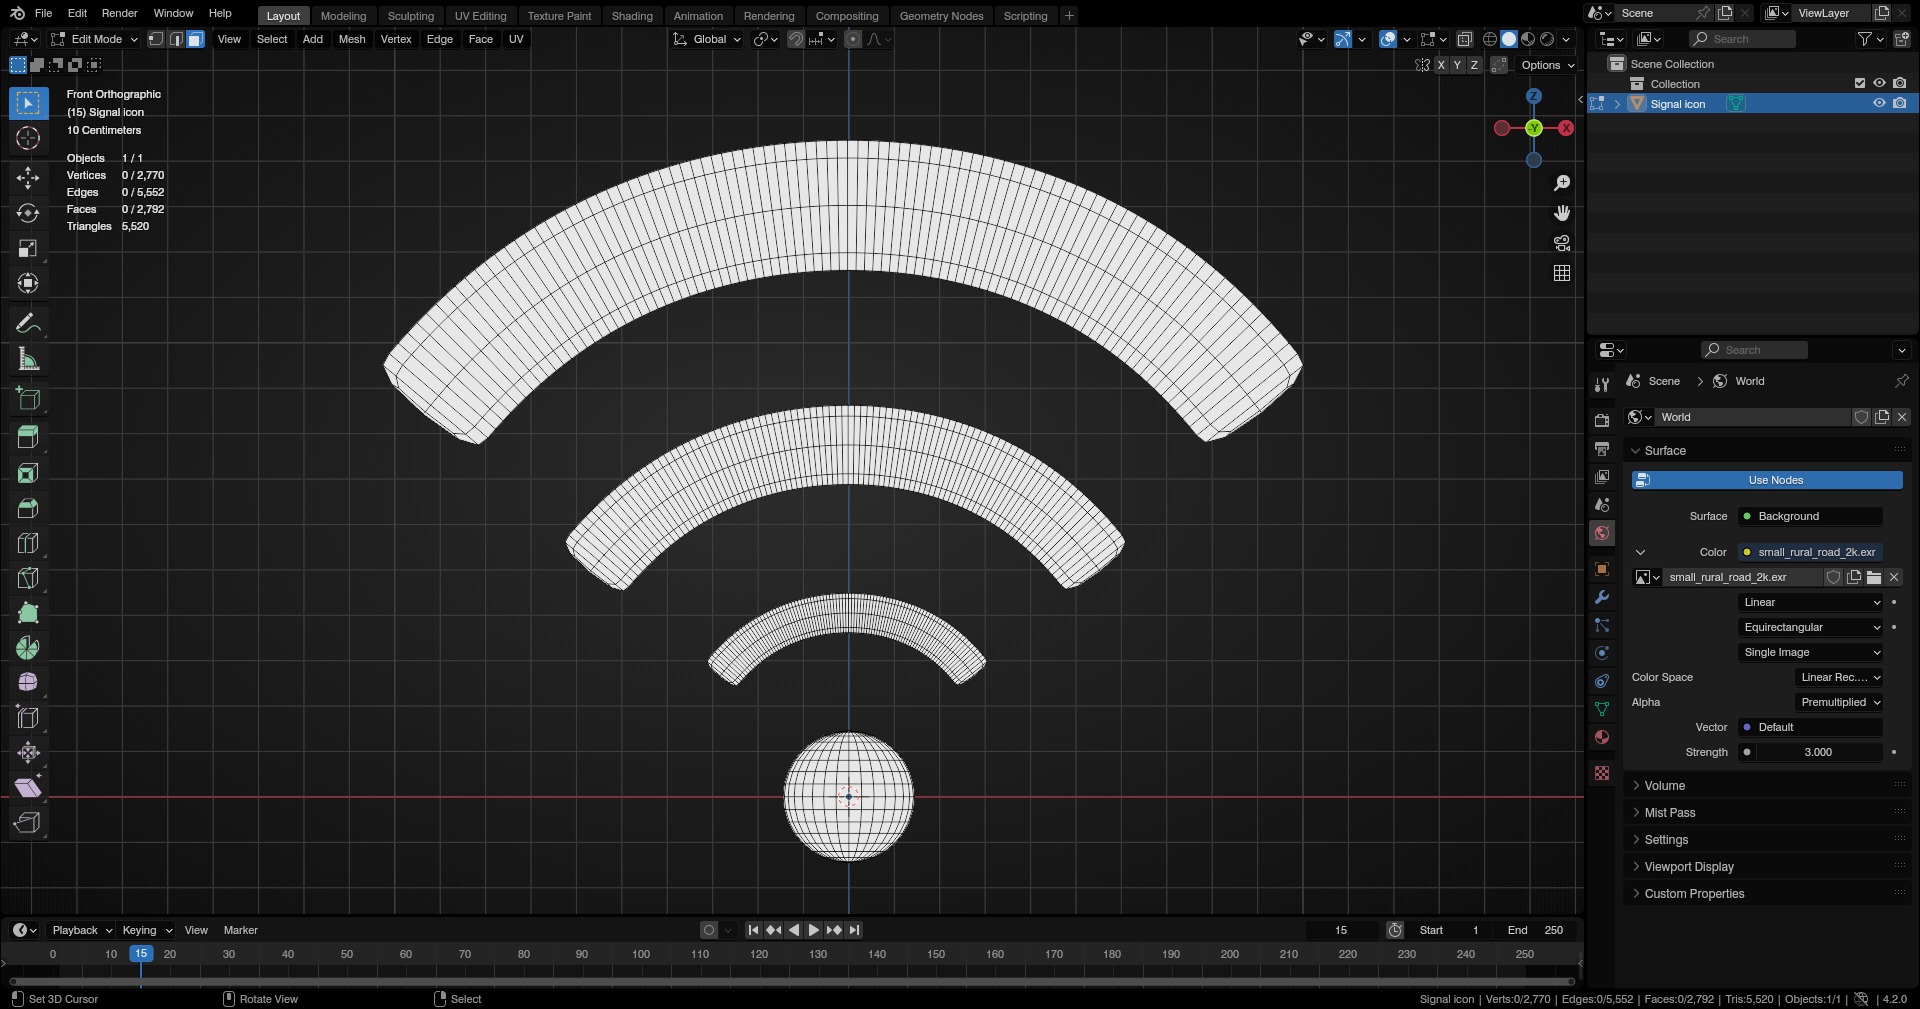The width and height of the screenshot is (1920, 1009).
Task: Select the Cursor tool in toolbar
Action: (x=28, y=138)
